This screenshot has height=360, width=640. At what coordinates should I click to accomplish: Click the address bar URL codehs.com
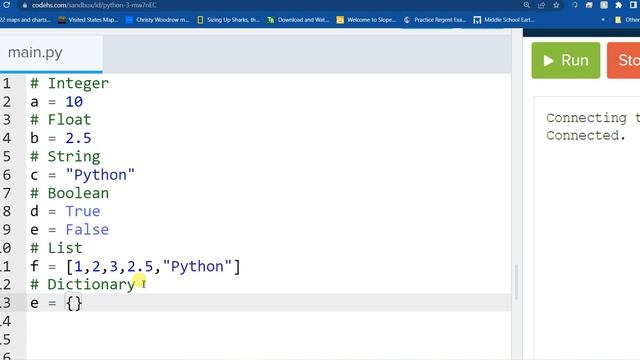tap(94, 5)
